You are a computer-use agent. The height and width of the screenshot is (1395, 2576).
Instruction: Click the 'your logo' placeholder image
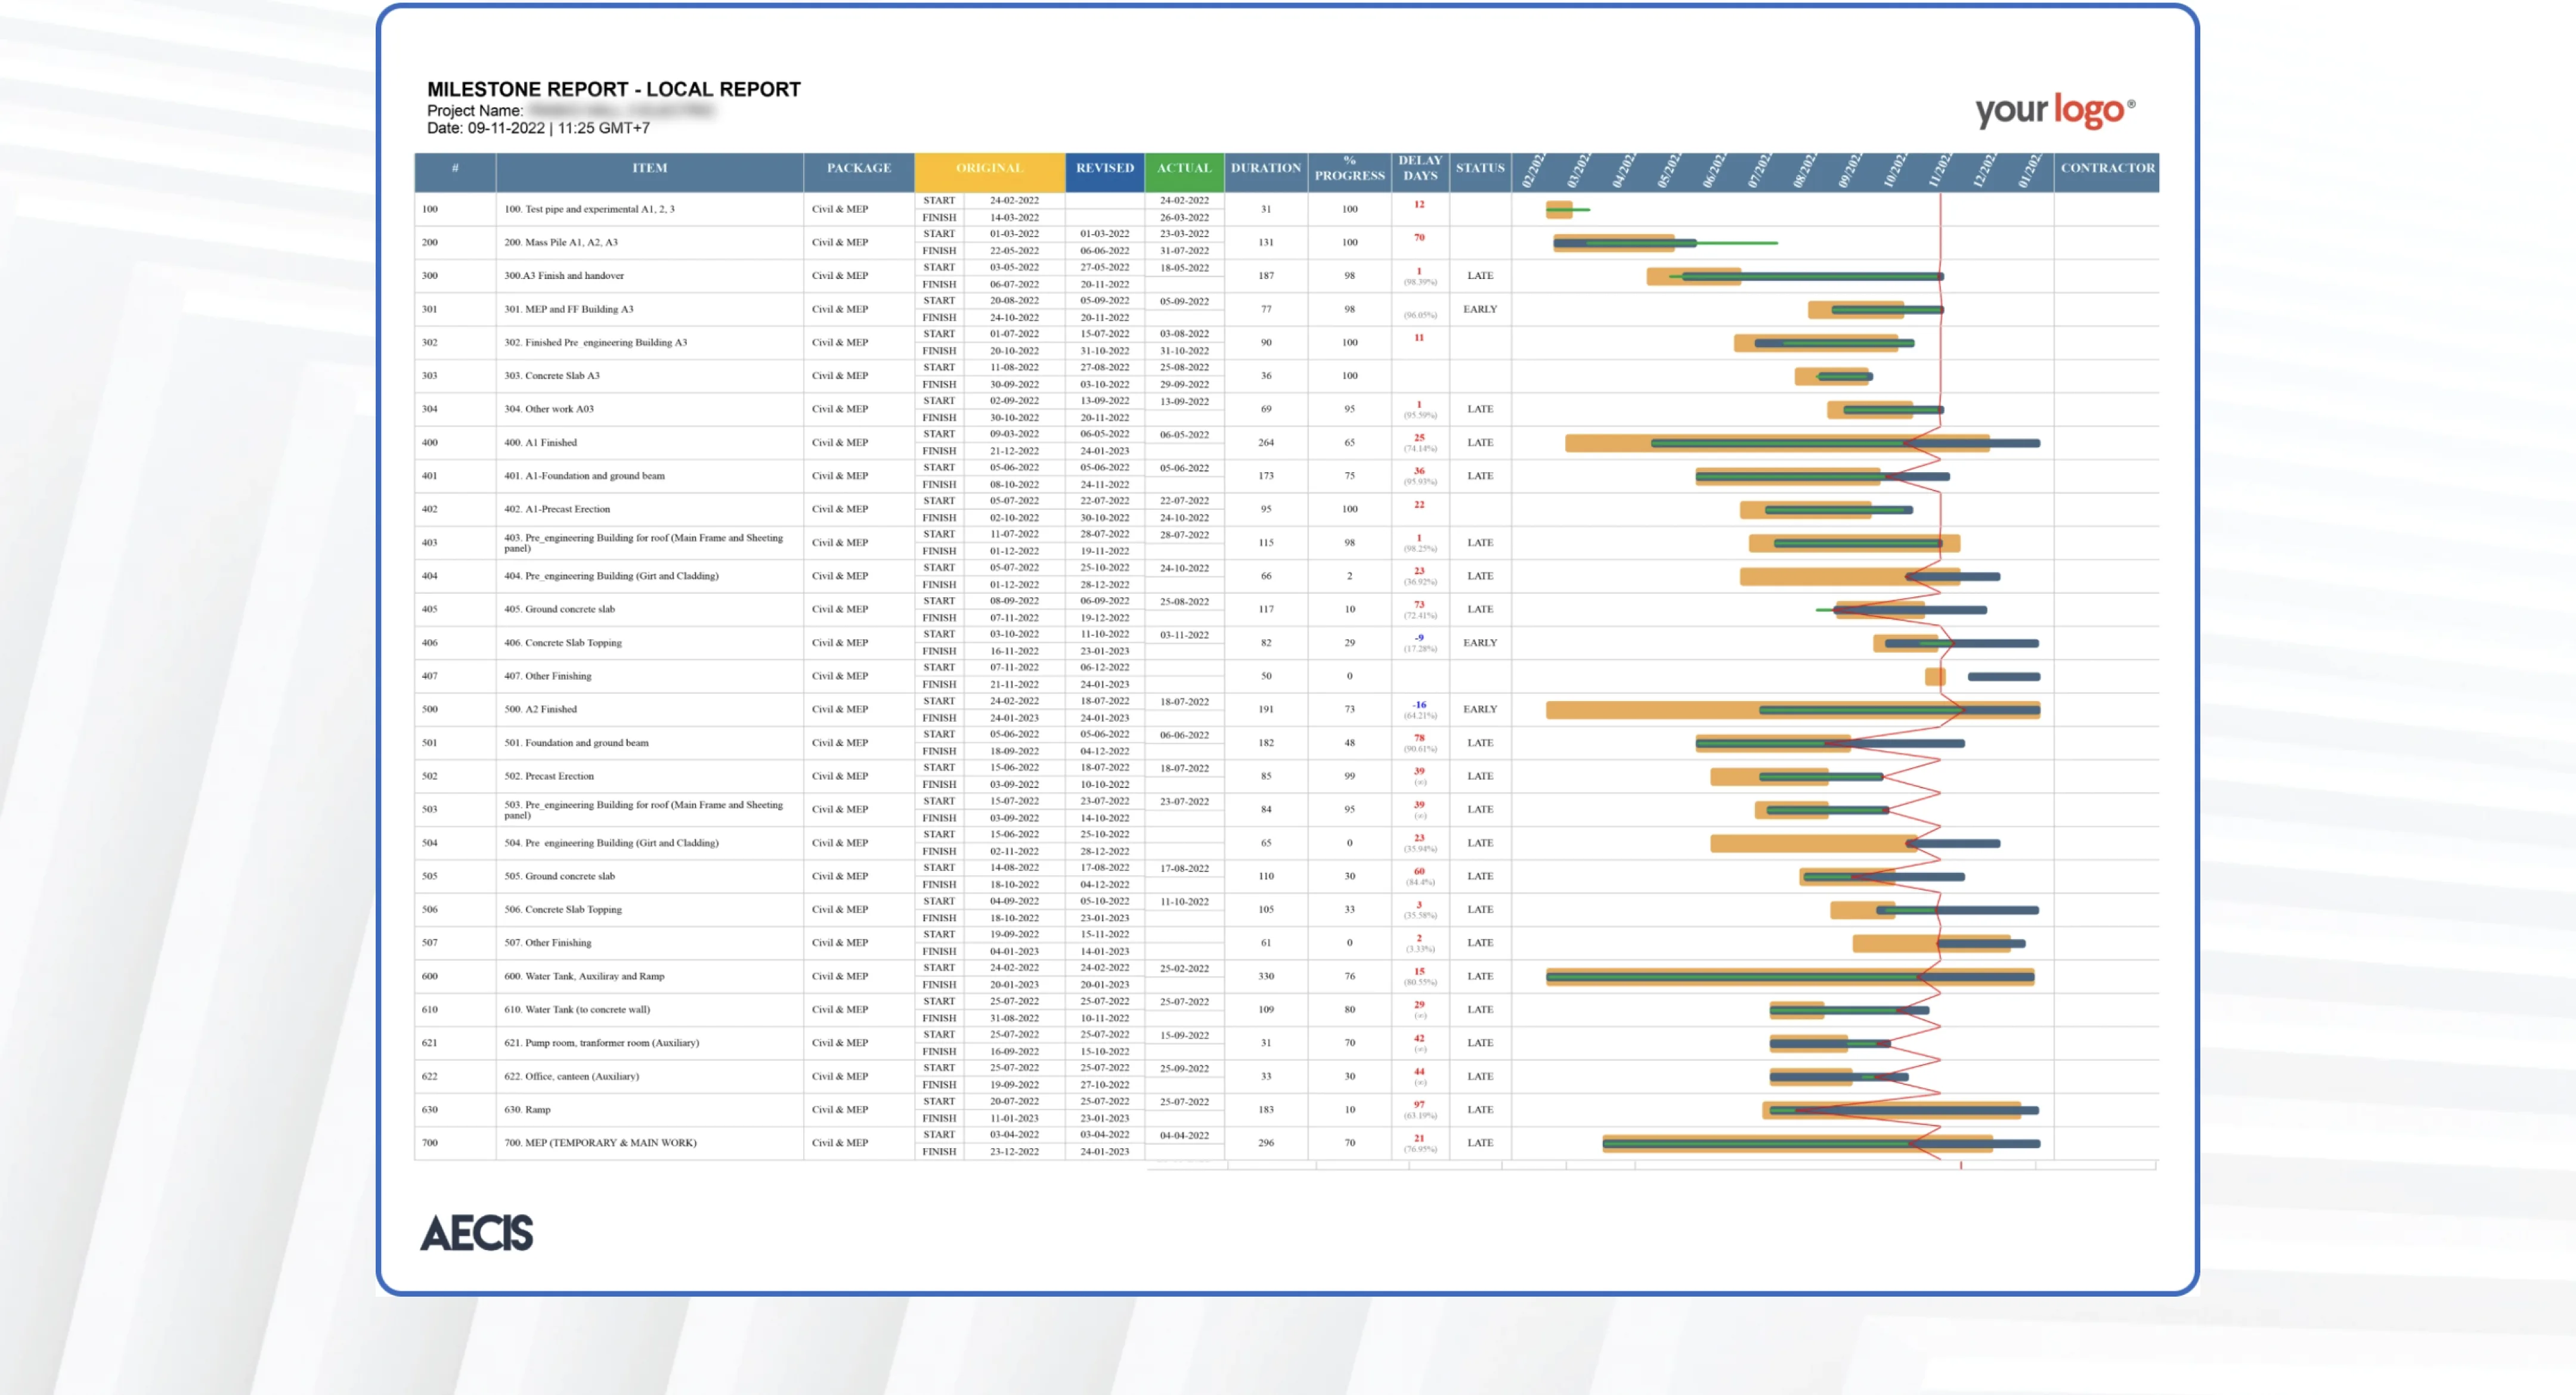coord(2054,110)
